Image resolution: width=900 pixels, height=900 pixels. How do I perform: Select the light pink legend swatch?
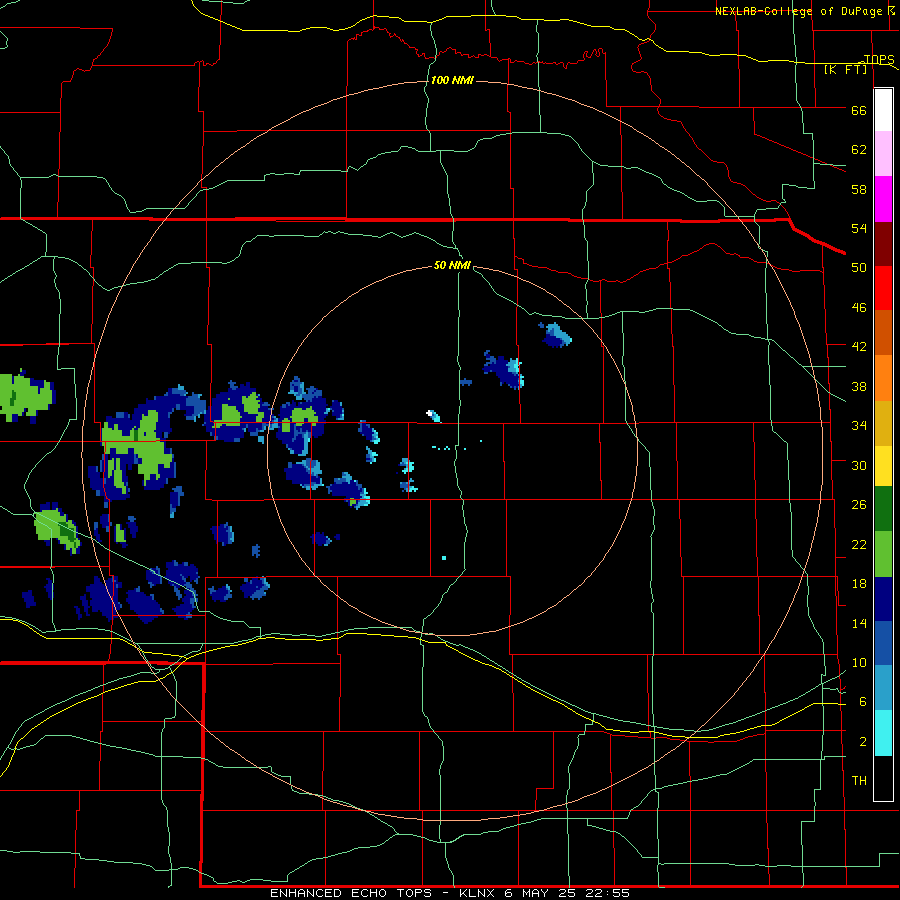883,153
